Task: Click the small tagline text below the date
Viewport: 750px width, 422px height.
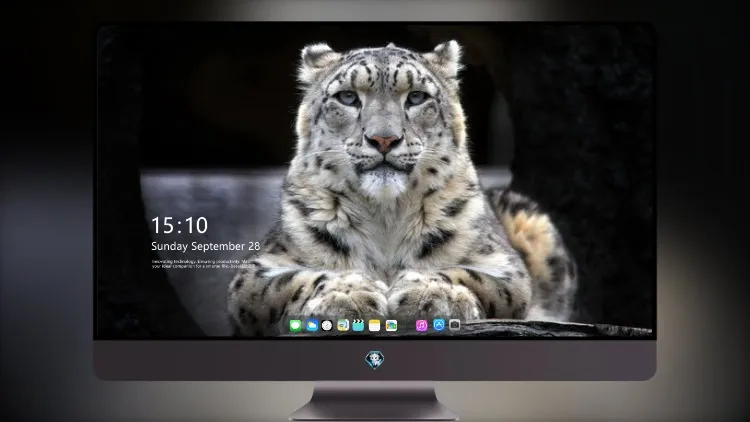Action: (x=201, y=264)
